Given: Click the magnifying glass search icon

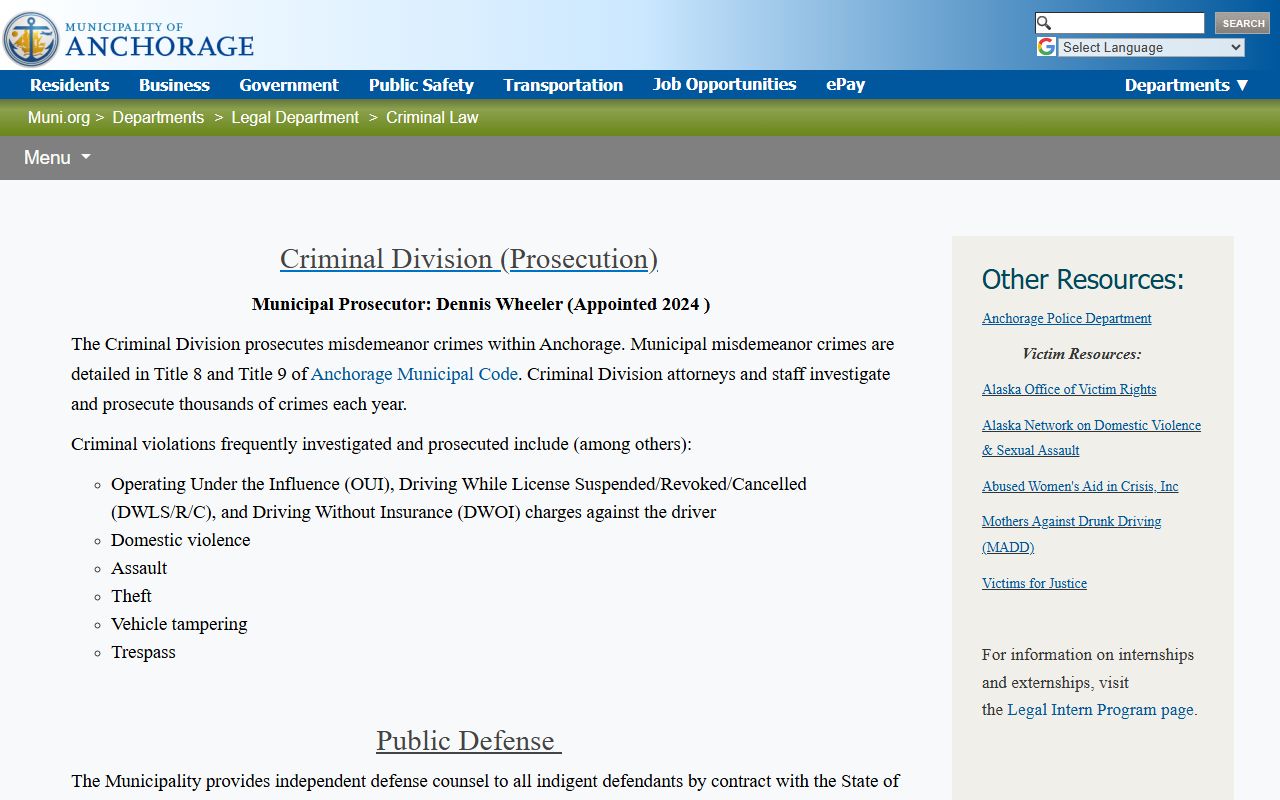Looking at the screenshot, I should click(1044, 23).
